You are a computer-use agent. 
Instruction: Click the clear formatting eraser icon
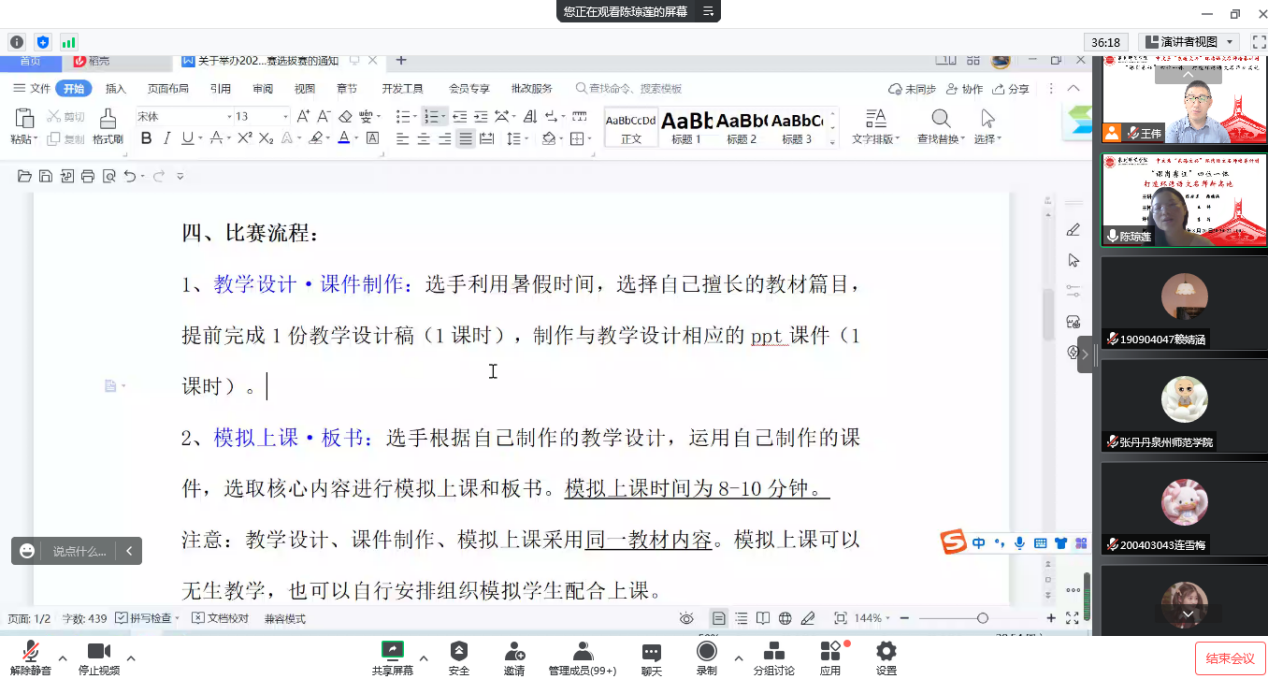tap(345, 116)
